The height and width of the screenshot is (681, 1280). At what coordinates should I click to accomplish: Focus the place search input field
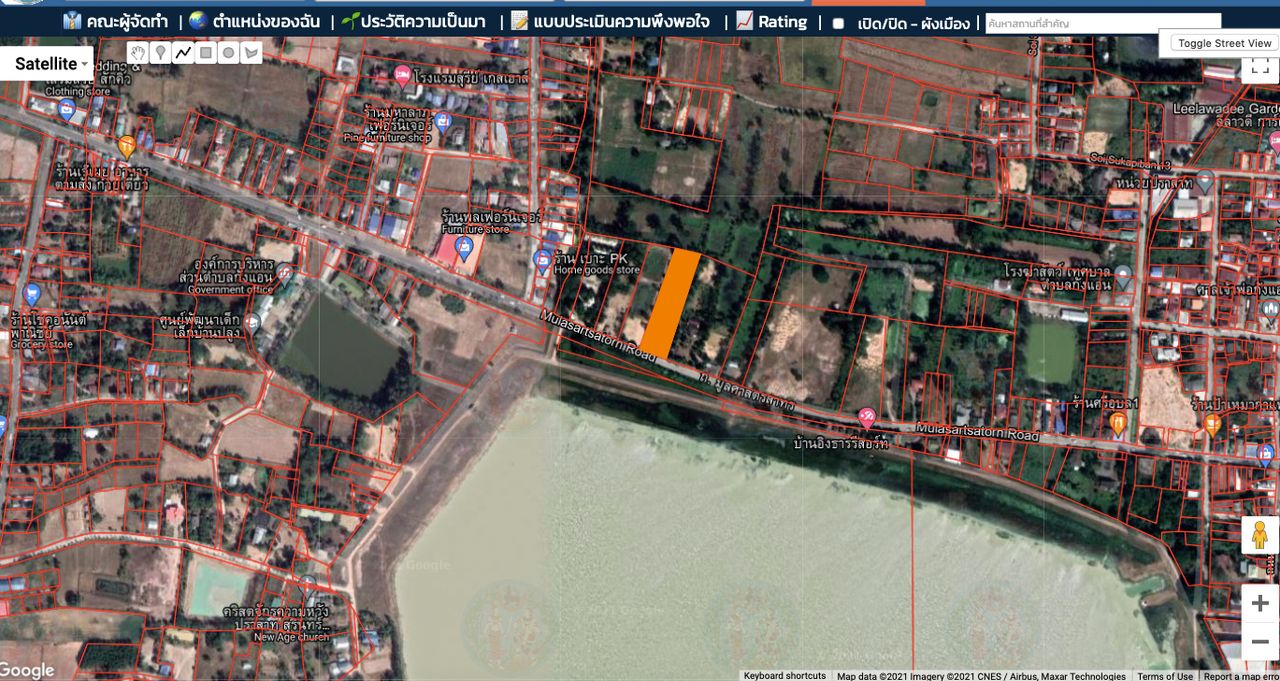[1102, 22]
